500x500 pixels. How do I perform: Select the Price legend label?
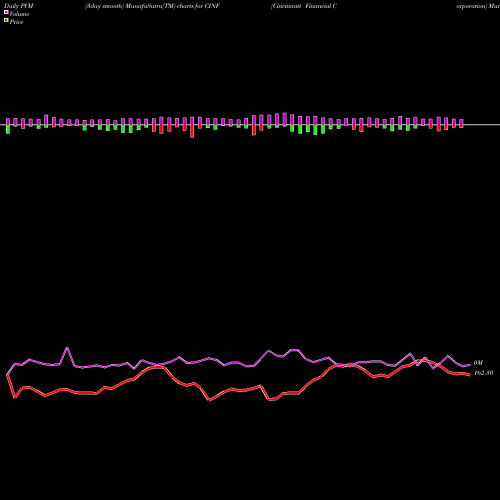point(16,22)
